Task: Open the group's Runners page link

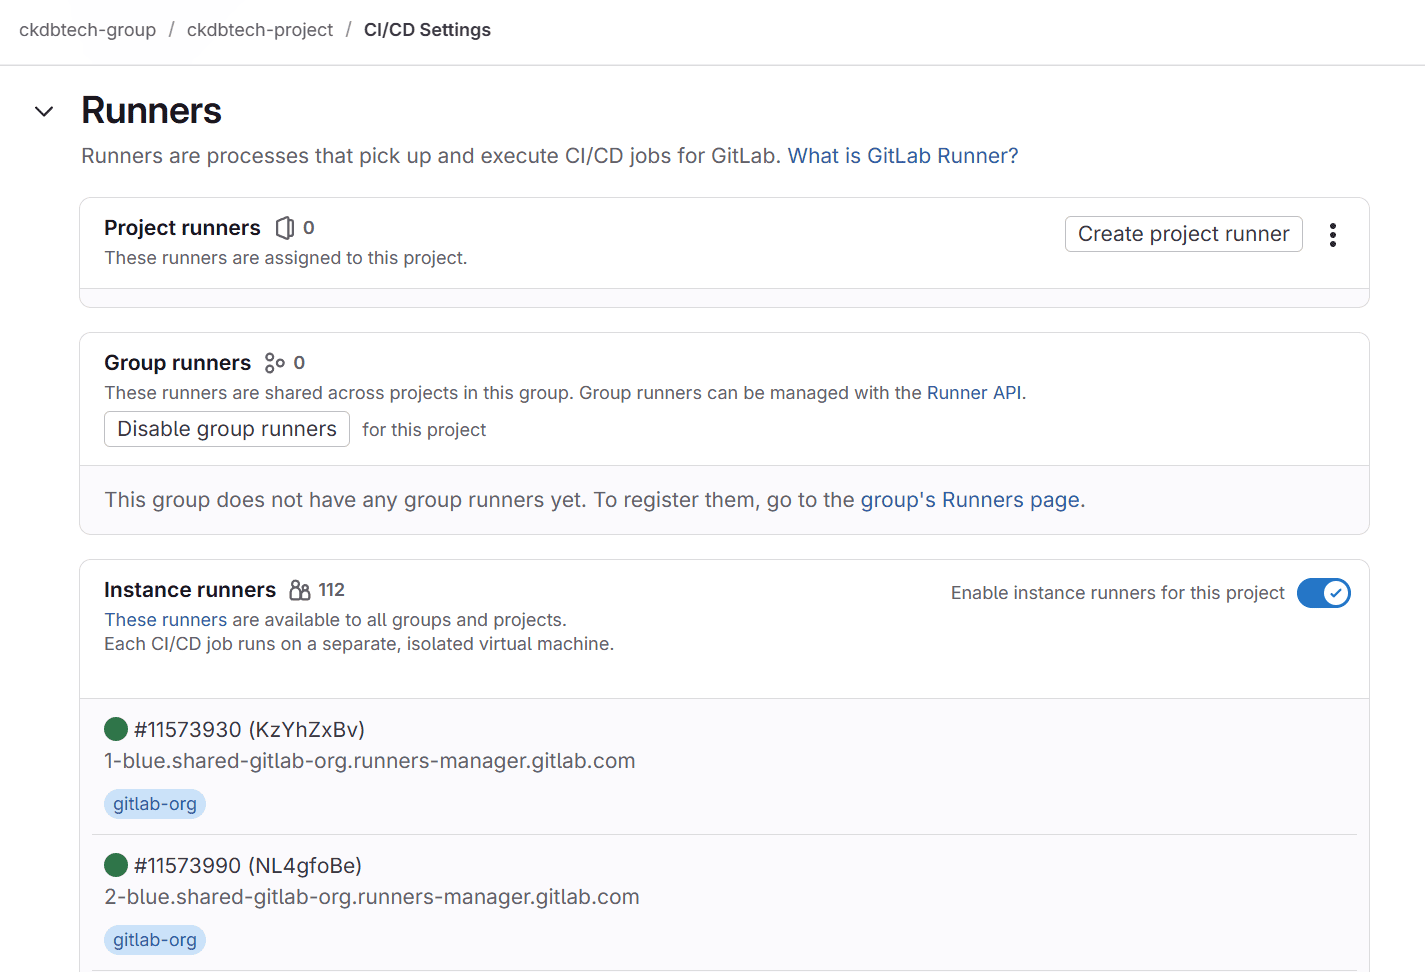Action: pos(969,499)
